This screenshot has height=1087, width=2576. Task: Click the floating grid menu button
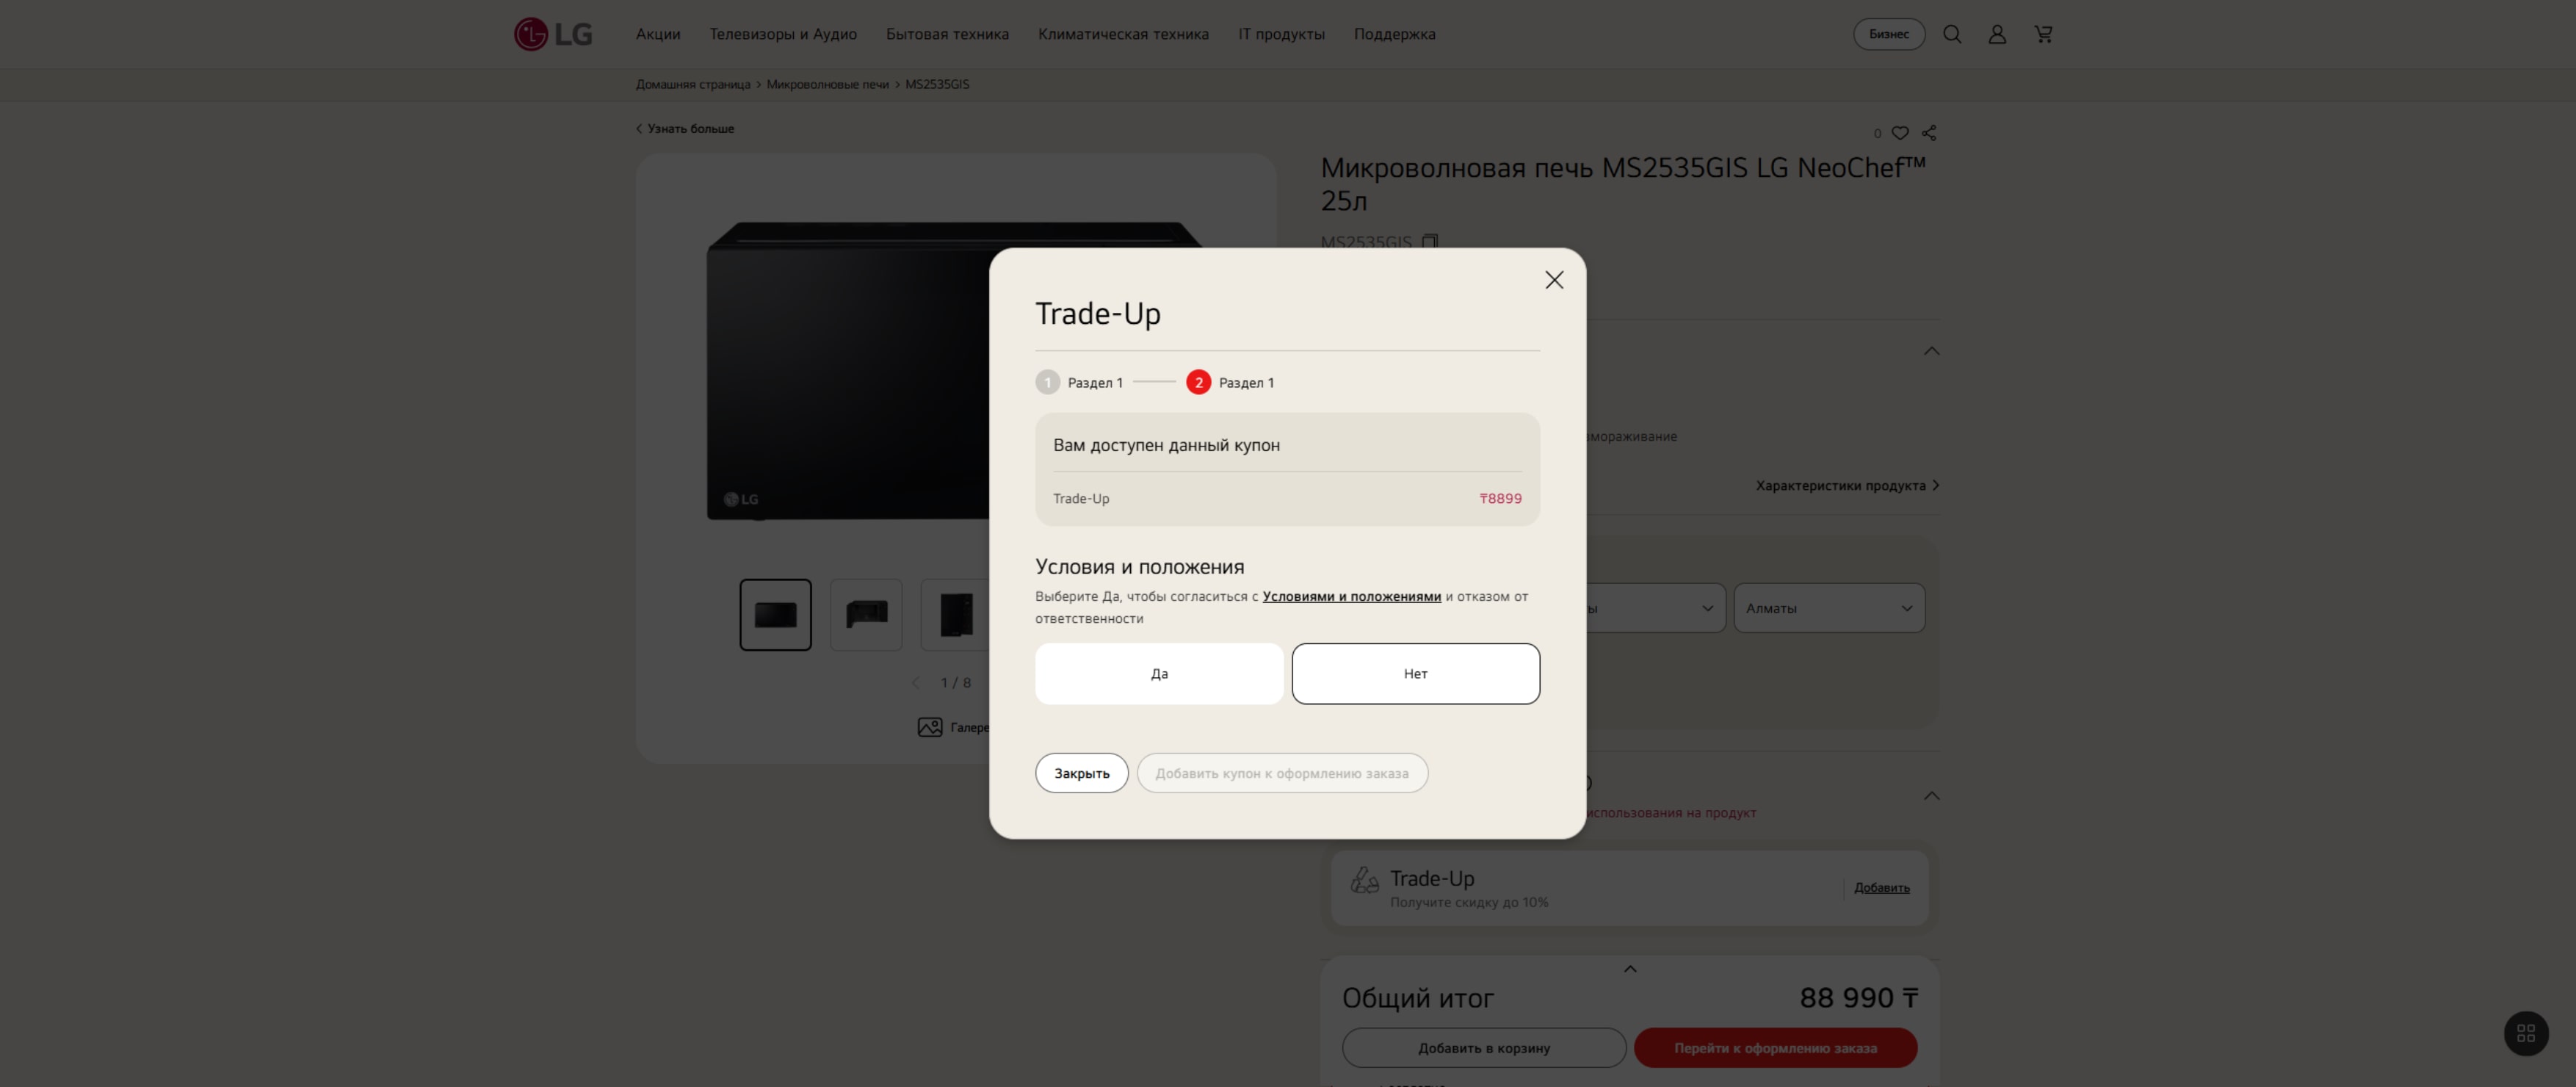(x=2526, y=1033)
